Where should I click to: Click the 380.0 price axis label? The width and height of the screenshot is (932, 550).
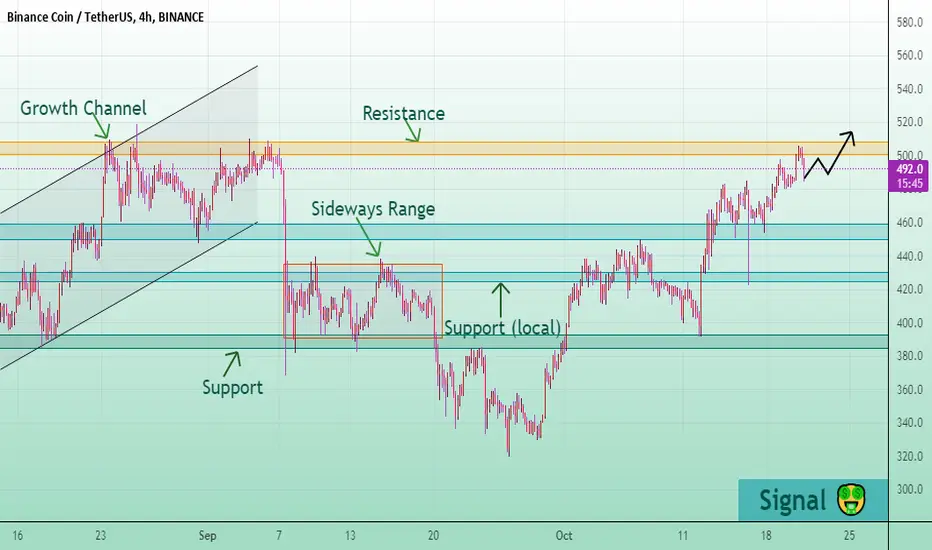909,356
